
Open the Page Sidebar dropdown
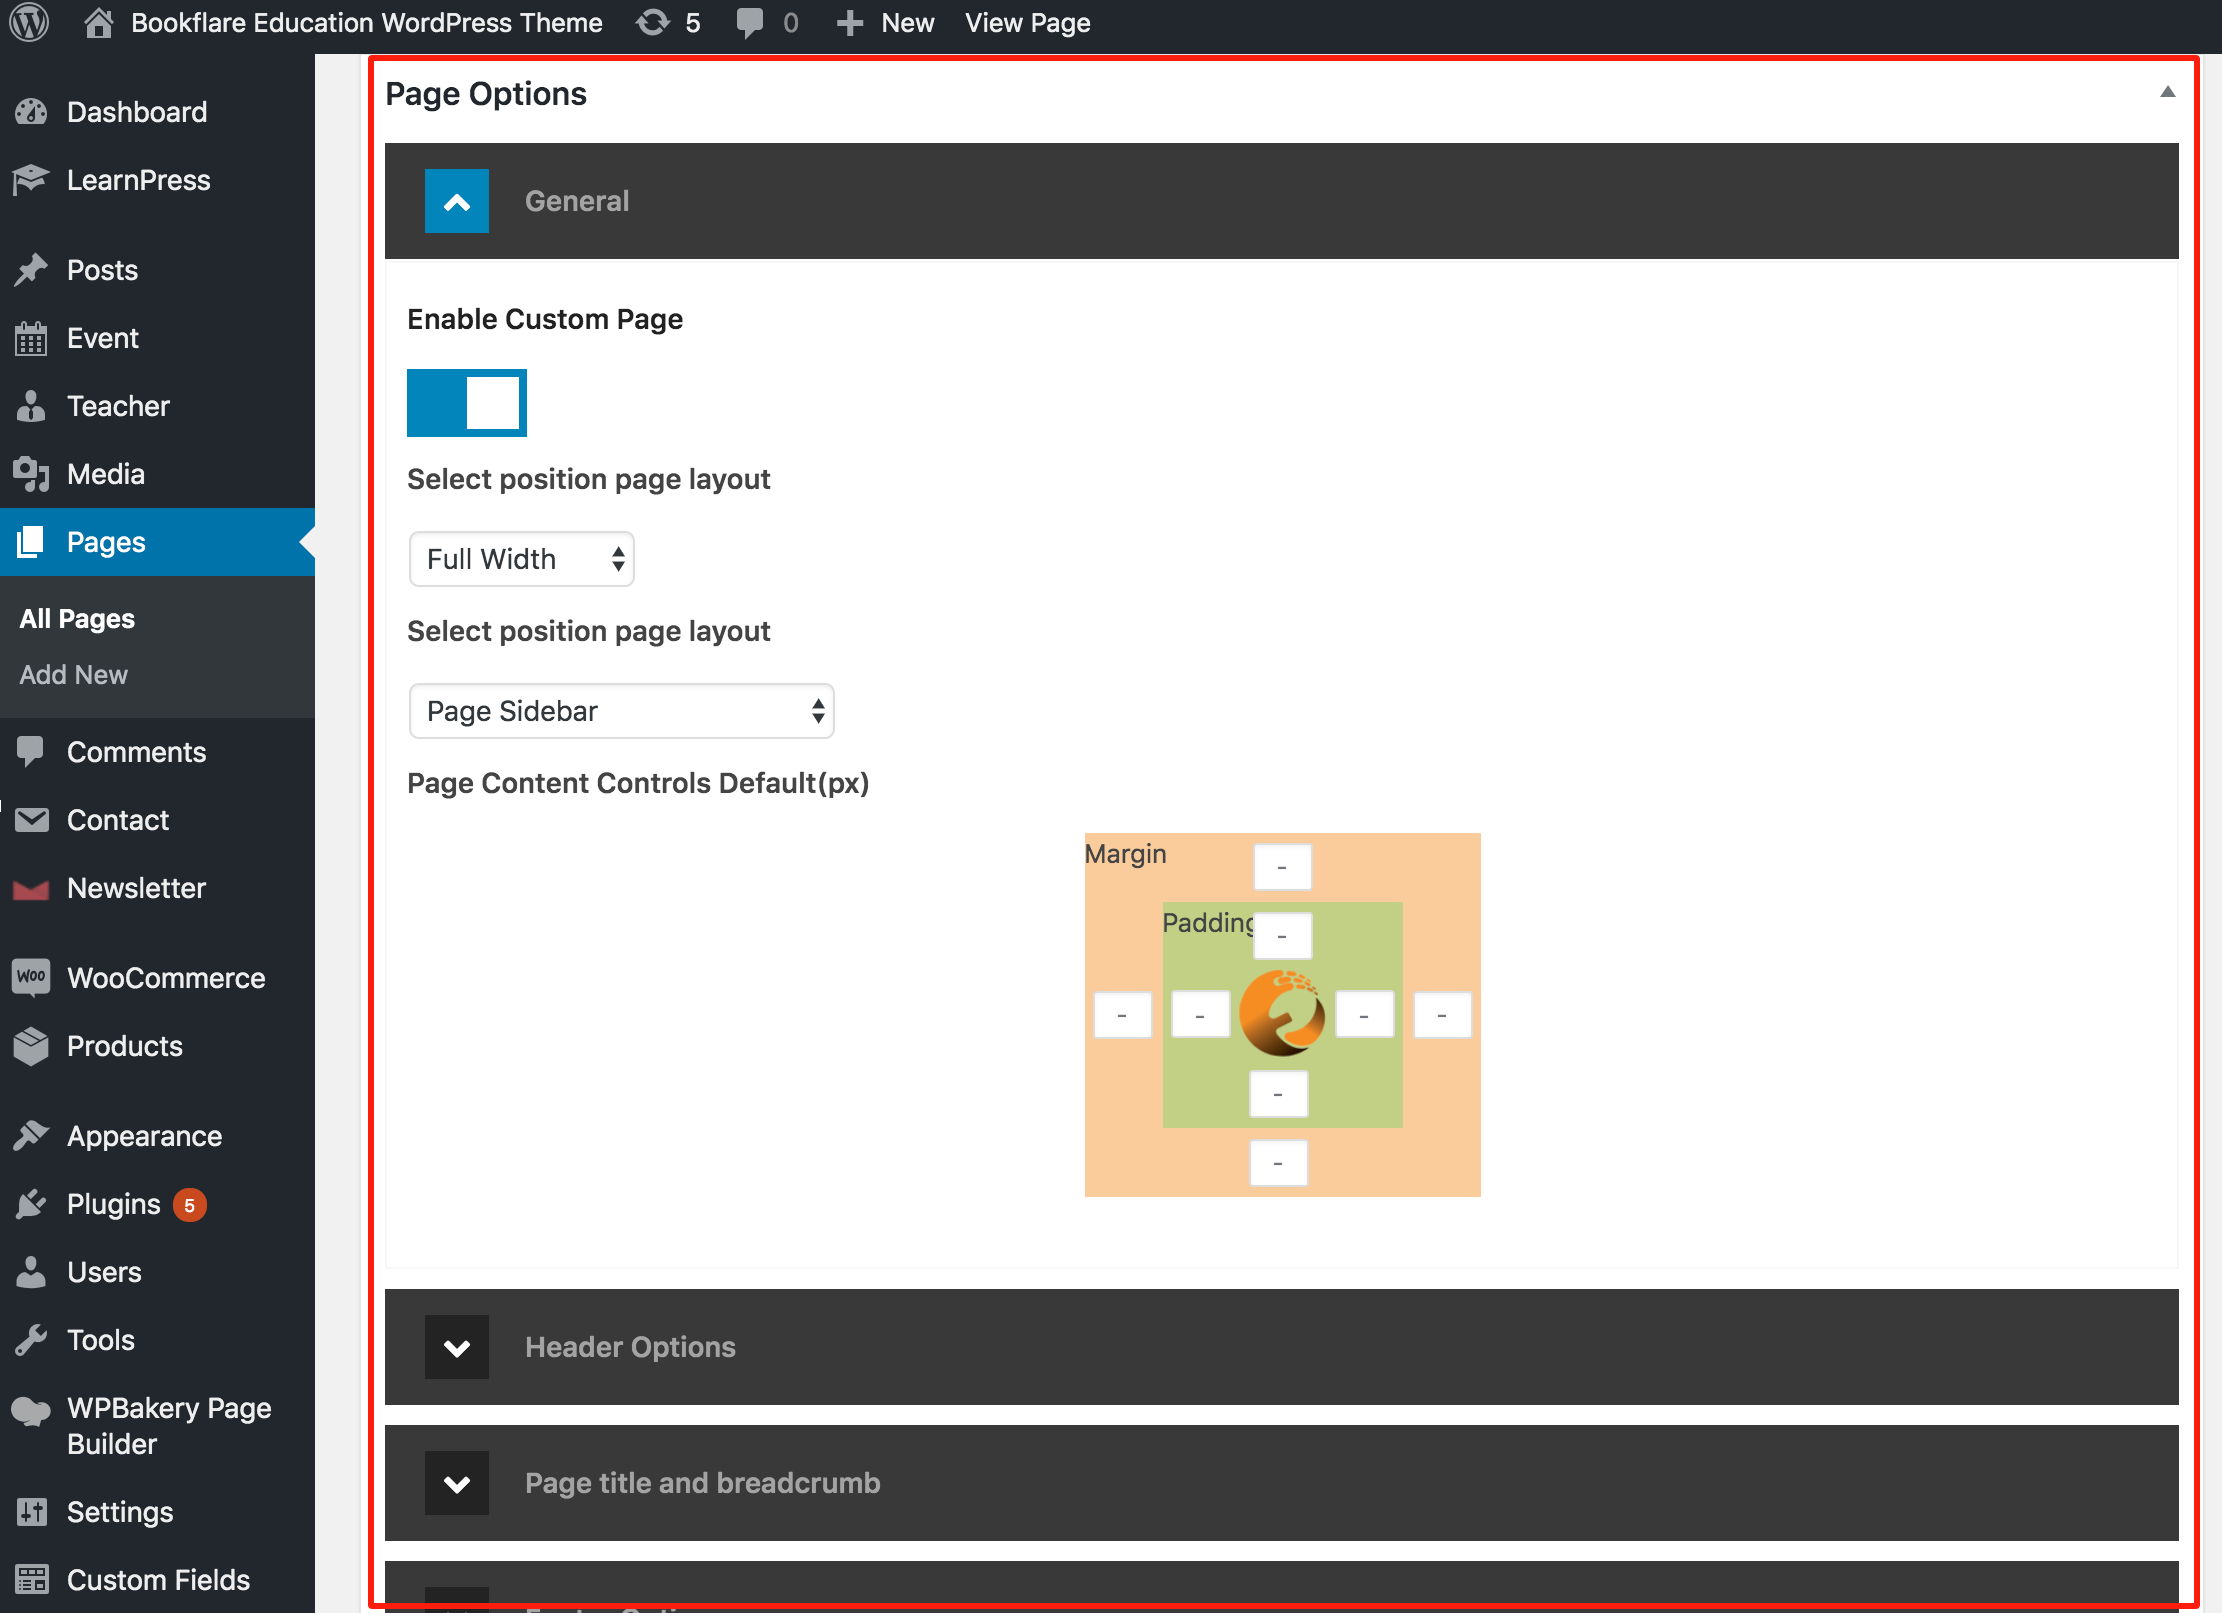click(x=621, y=711)
